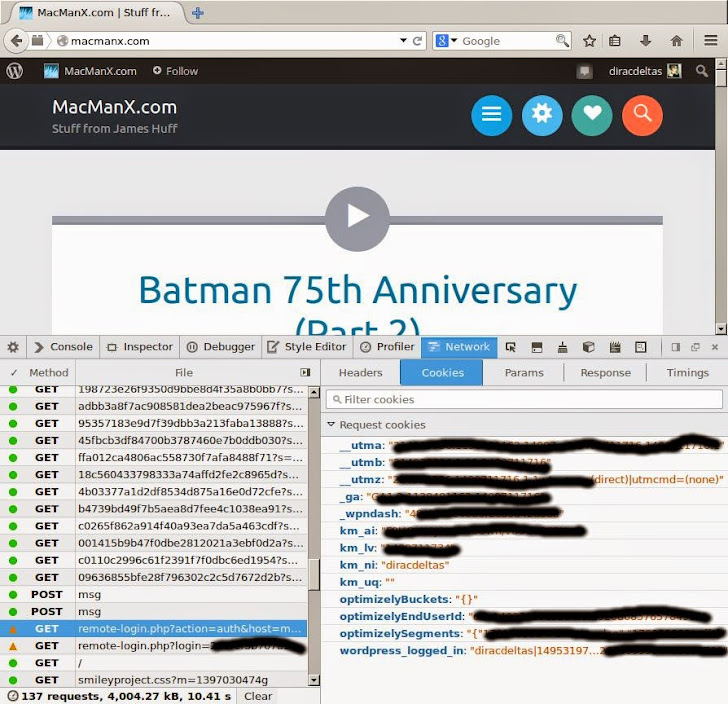Click the search engine magnifier in Google box
The image size is (728, 704).
562,41
